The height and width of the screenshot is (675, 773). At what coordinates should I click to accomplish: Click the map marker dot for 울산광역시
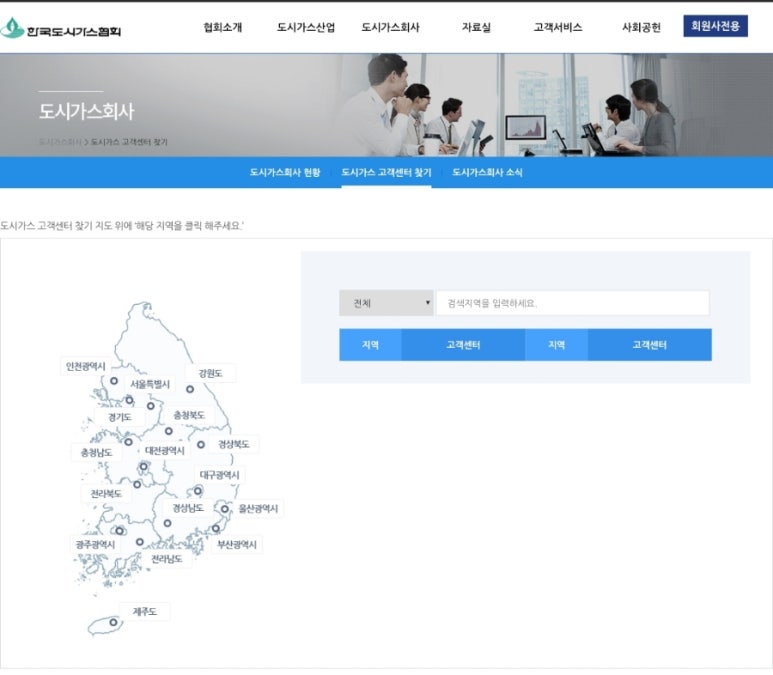coord(225,509)
